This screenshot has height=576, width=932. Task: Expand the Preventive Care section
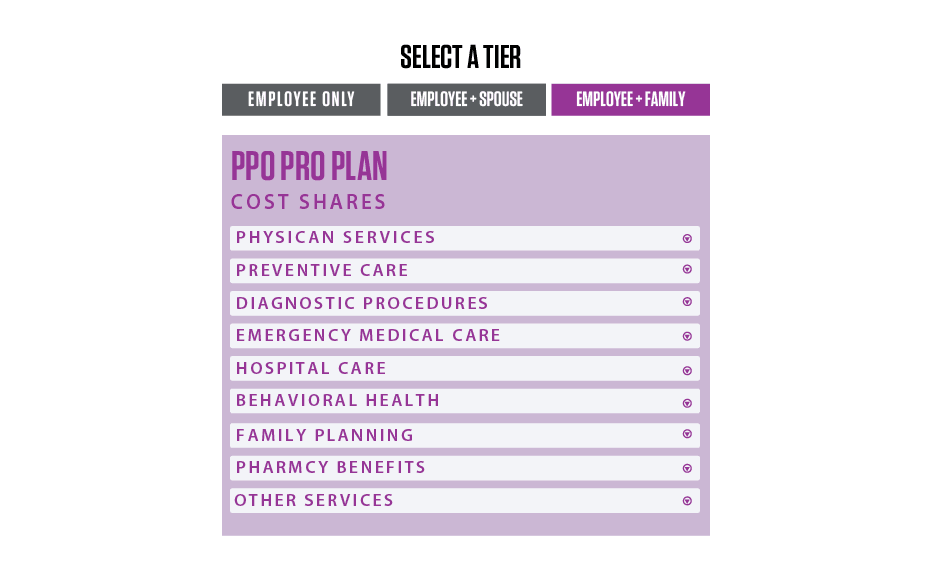point(465,270)
